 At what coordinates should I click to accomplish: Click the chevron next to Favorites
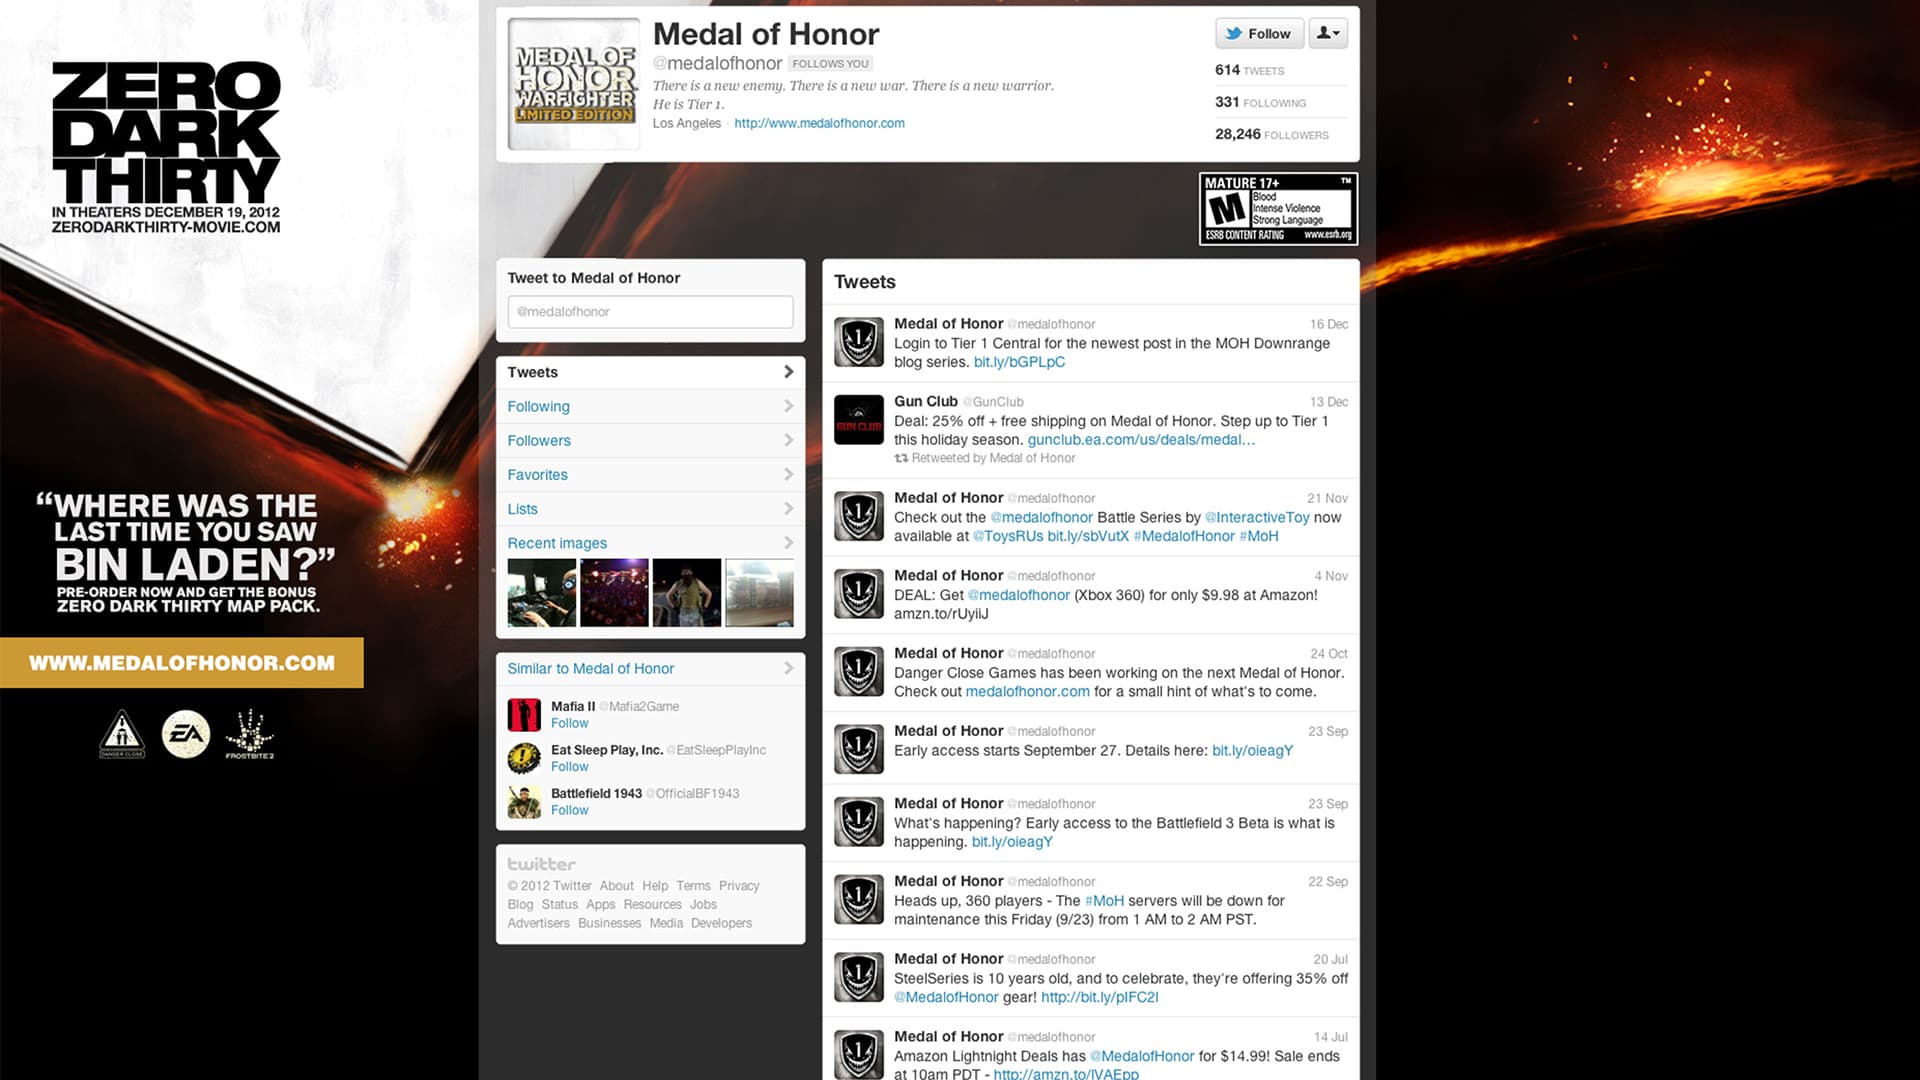788,475
